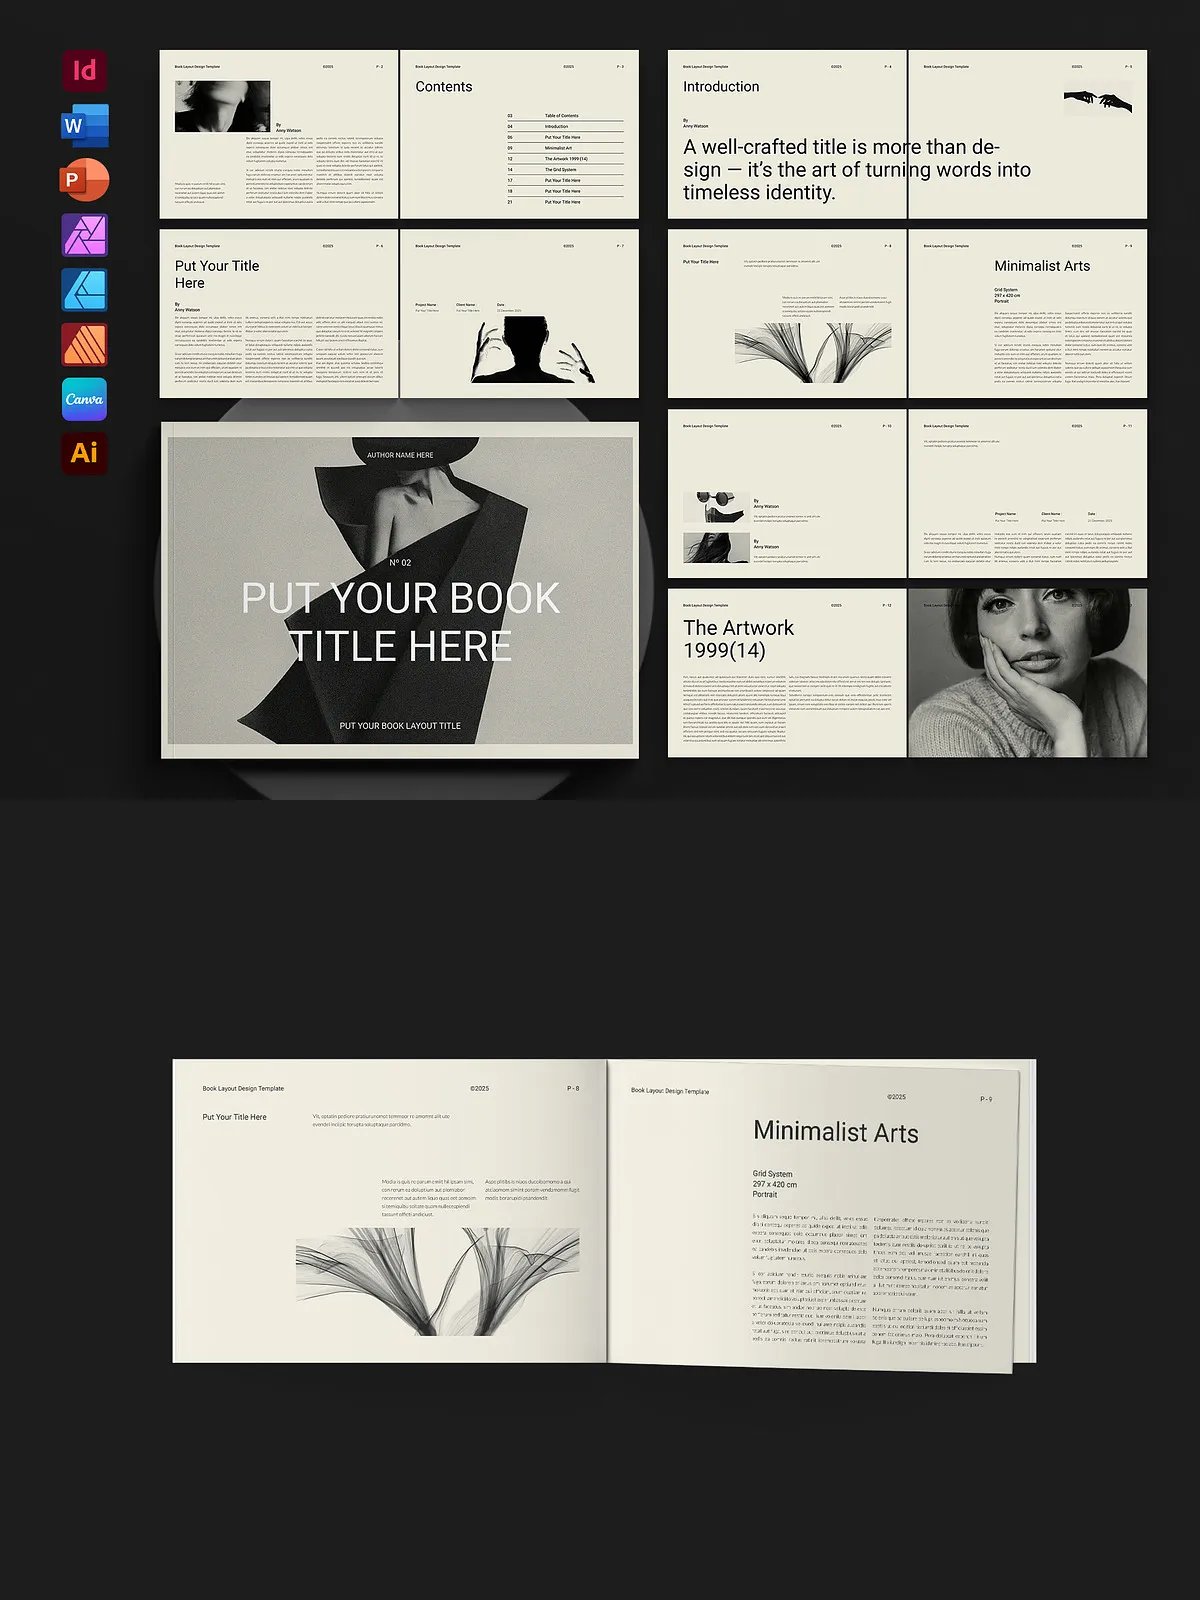The height and width of the screenshot is (1600, 1200).
Task: Open the Contents page thumbnail
Action: point(519,134)
